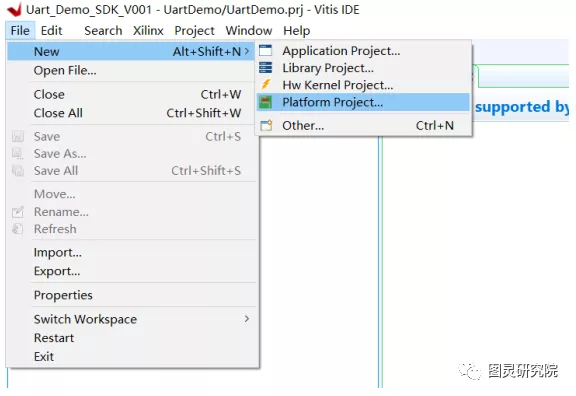
Task: Select Switch Workspace entry
Action: pyautogui.click(x=130, y=319)
